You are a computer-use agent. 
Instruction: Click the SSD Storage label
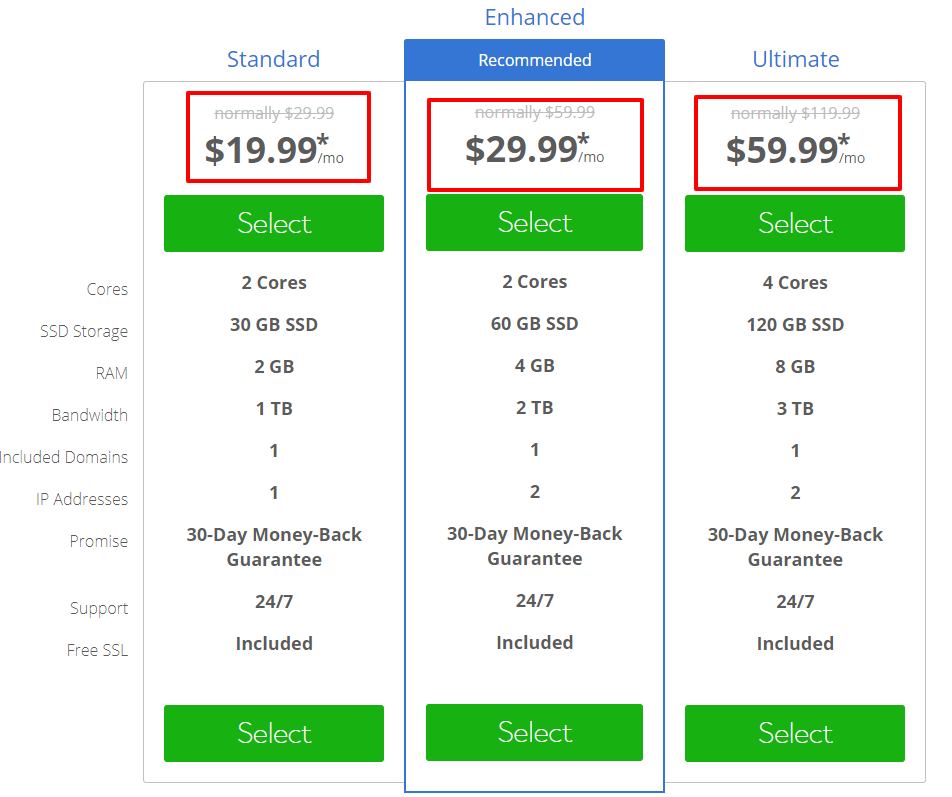(x=84, y=331)
